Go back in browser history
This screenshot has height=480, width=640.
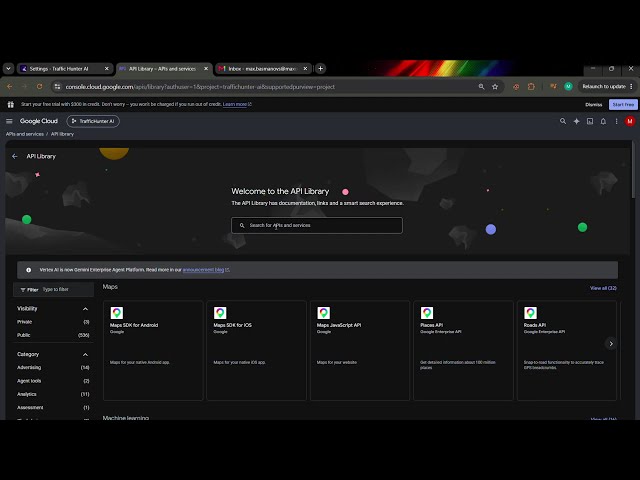point(9,87)
